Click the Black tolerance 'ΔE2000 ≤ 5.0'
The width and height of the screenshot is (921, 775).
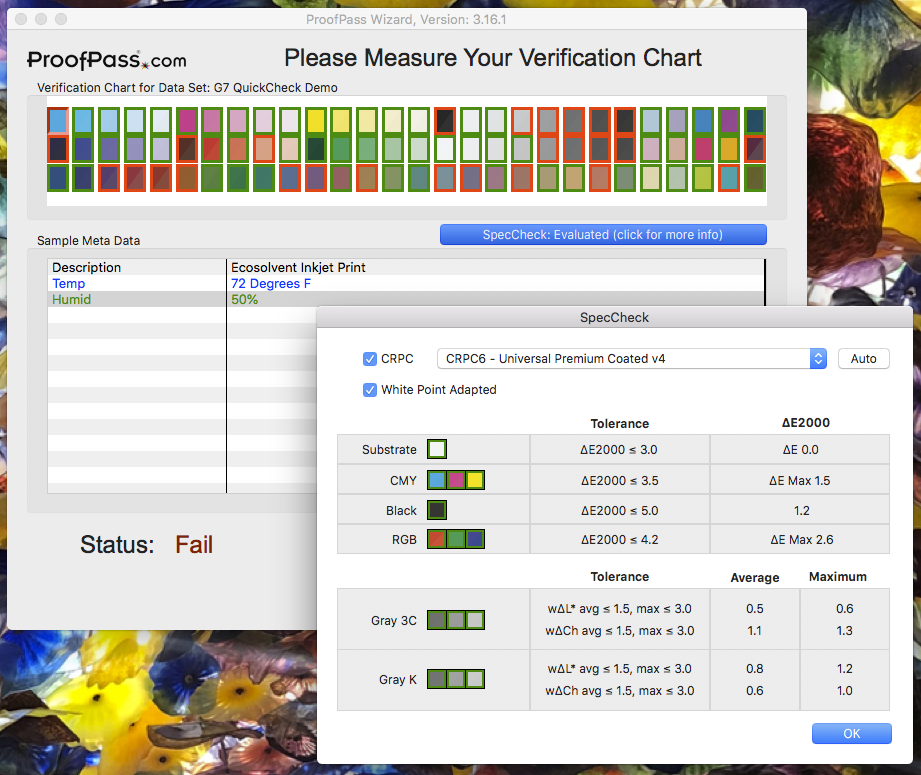tap(619, 511)
